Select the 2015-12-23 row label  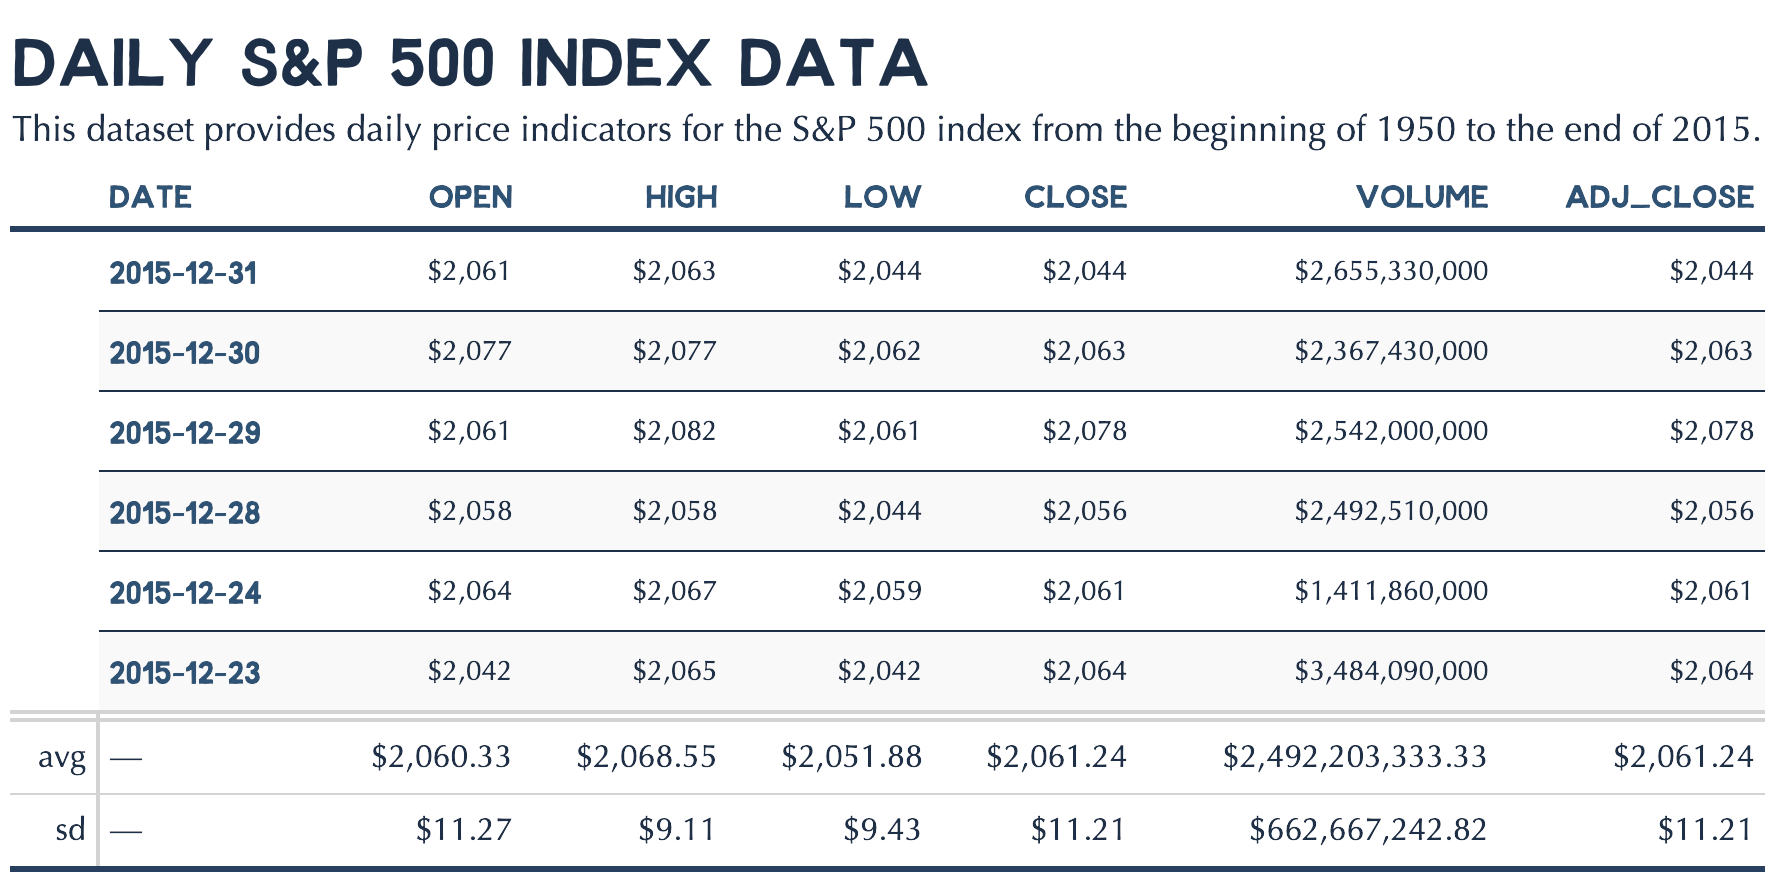(x=185, y=672)
